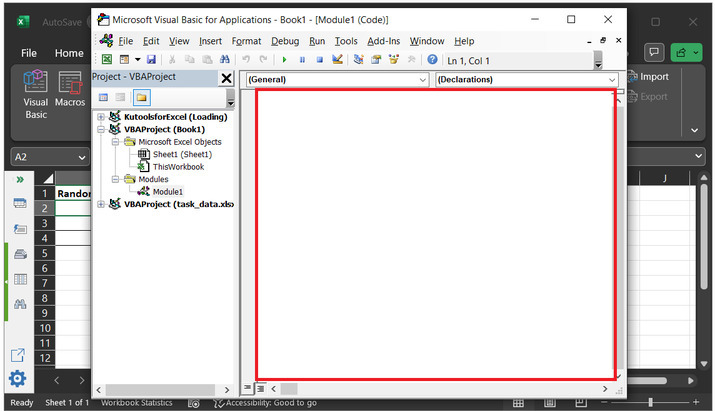Click the Copy icon in VBA toolbar

pos(189,59)
